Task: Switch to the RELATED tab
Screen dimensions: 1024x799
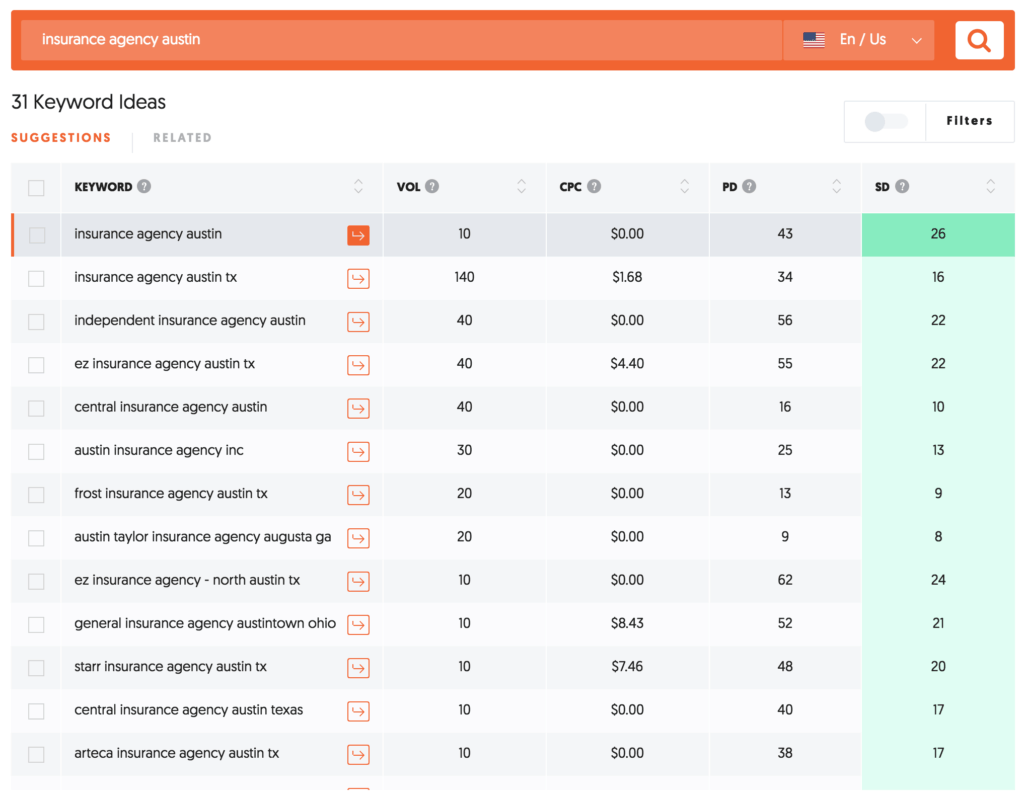Action: (182, 138)
